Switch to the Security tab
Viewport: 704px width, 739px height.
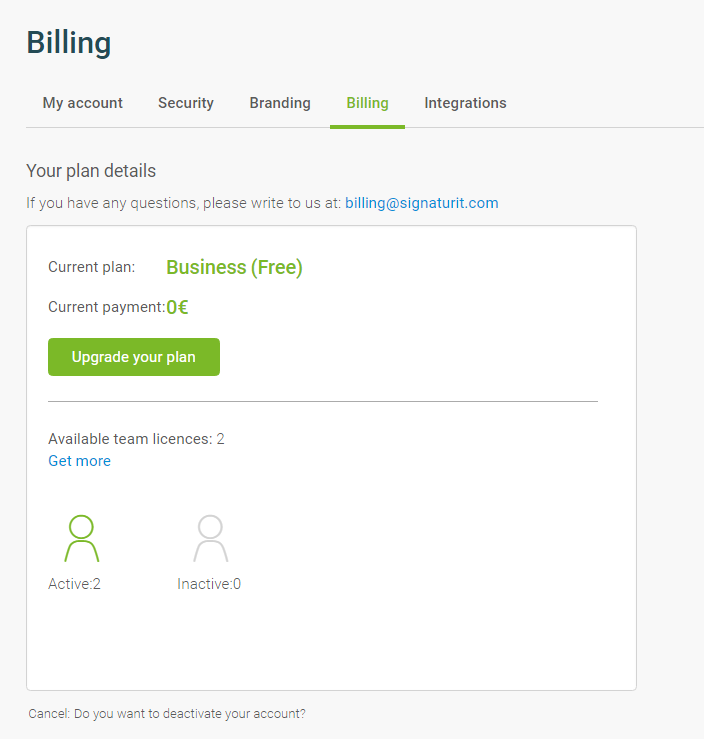tap(186, 103)
